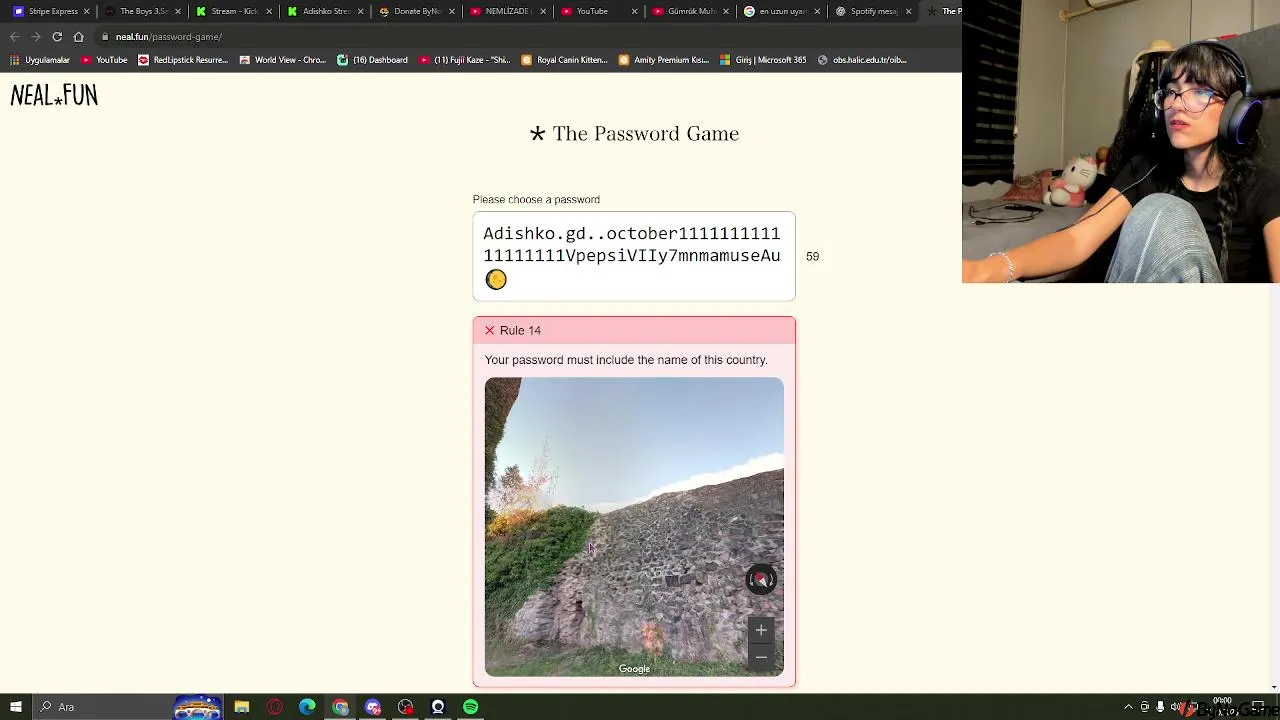Screen dimensions: 1280x720
Task: Zoom out on the Street View
Action: (761, 657)
